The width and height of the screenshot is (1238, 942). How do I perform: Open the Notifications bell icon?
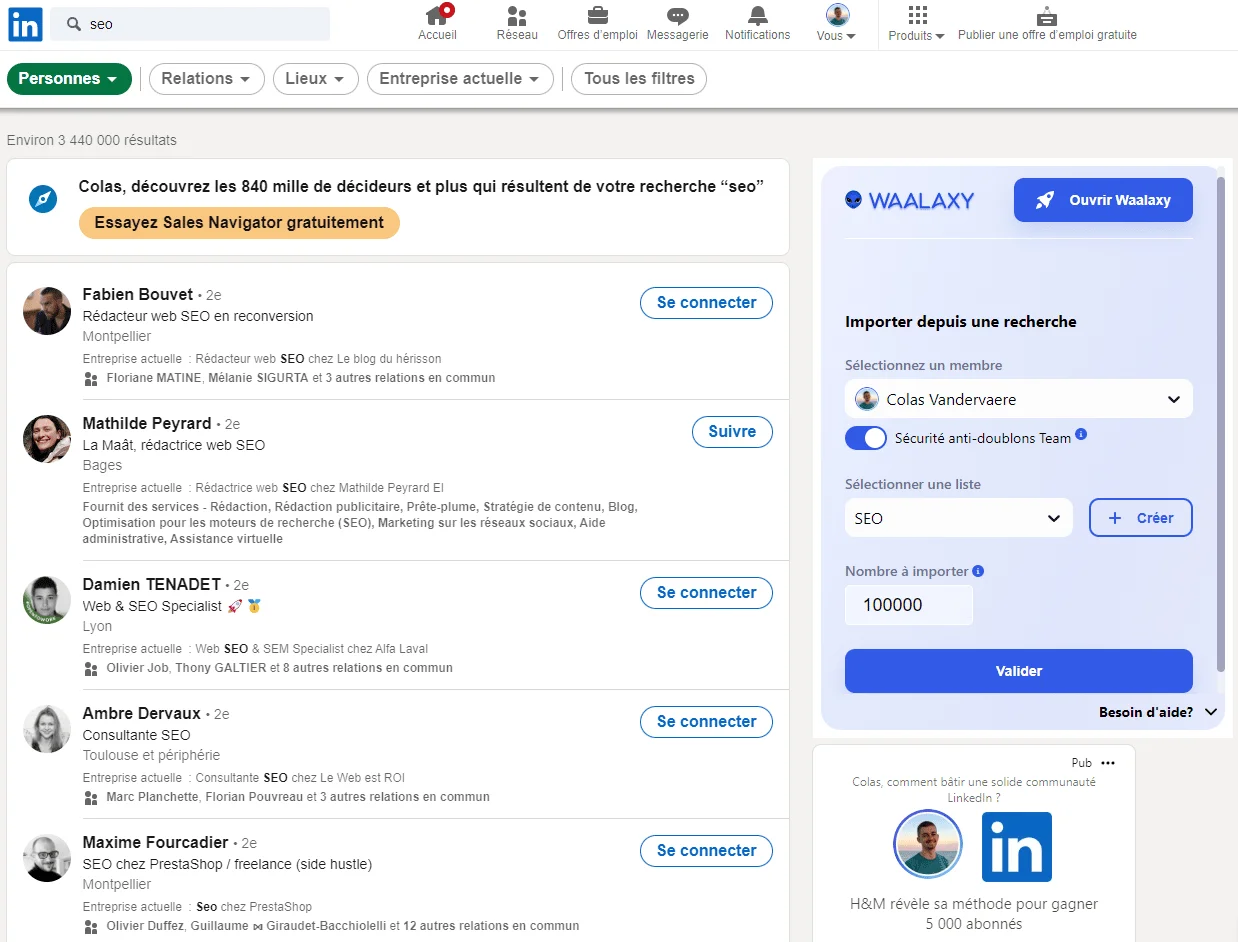[x=758, y=15]
